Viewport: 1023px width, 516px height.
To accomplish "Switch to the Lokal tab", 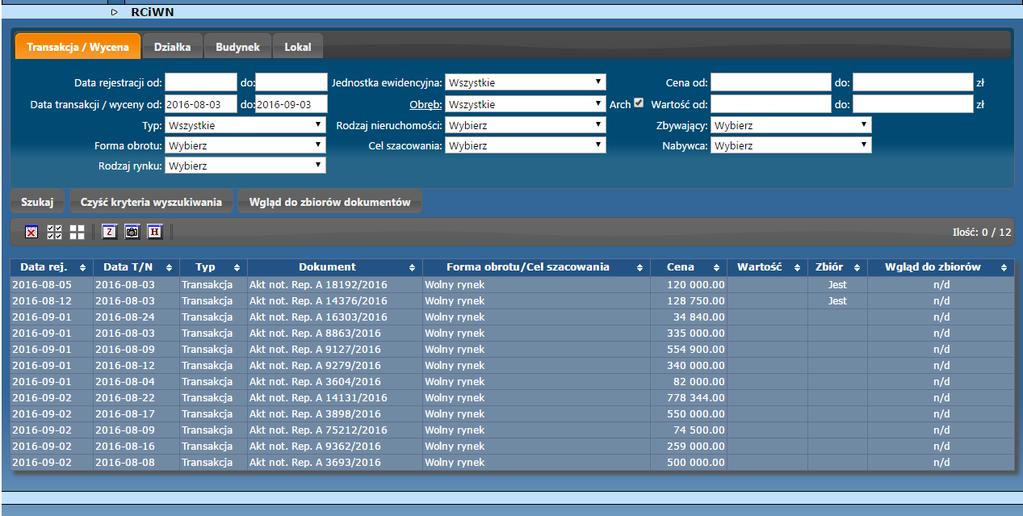I will click(298, 47).
